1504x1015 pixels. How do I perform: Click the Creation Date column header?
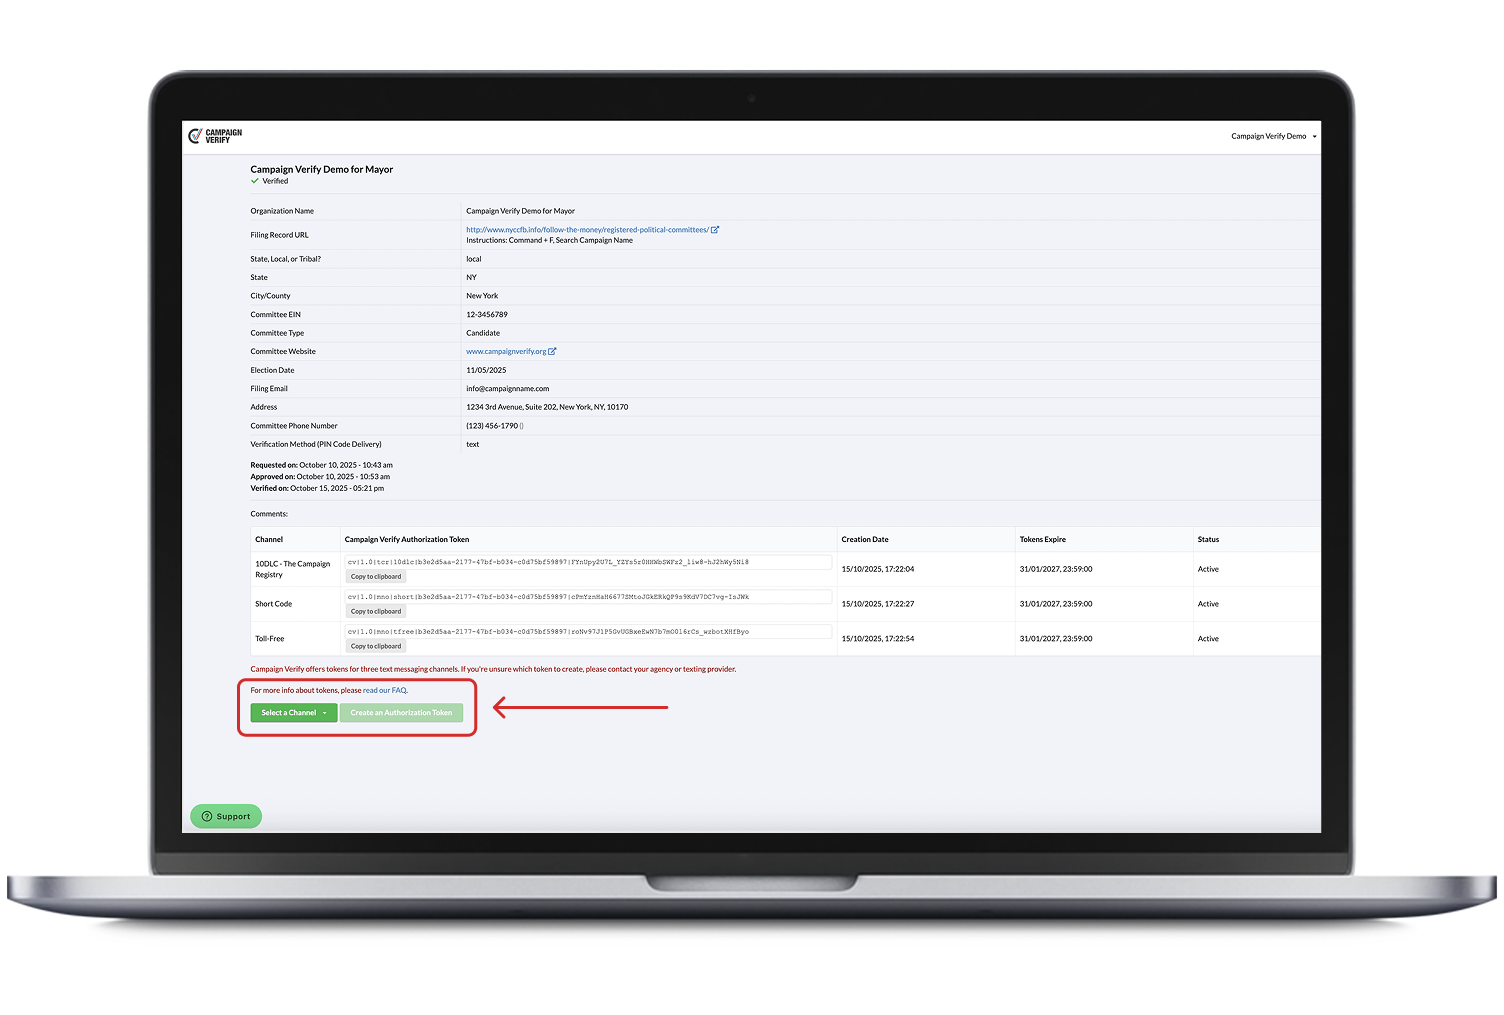tap(865, 539)
